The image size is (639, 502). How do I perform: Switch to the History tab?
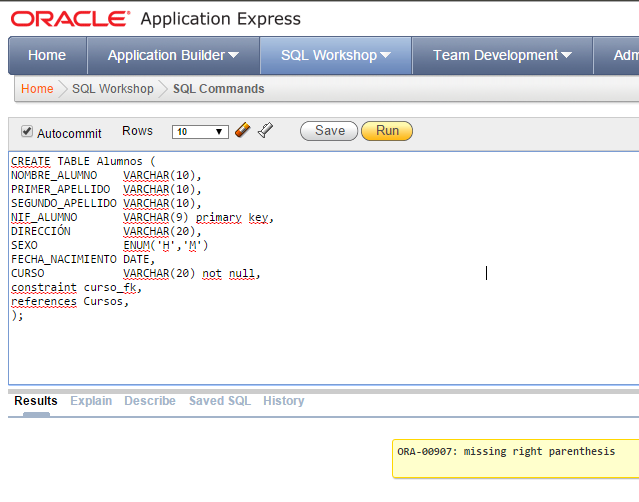(x=284, y=401)
